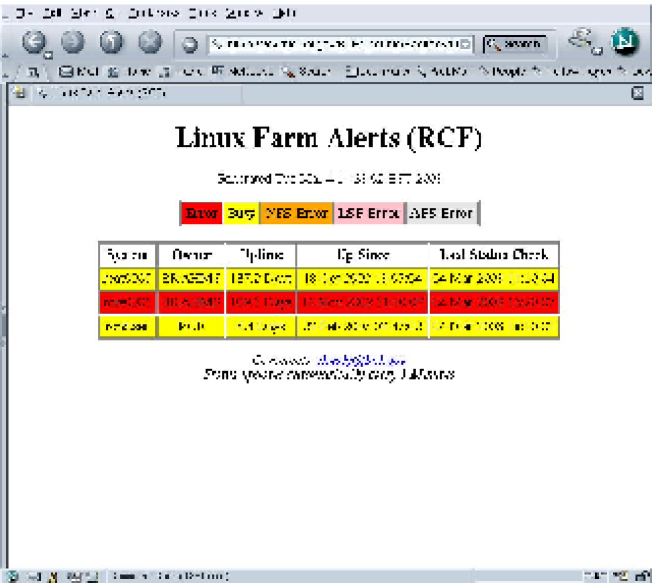Click the Owner cell in the first yellow row
654x583 pixels.
tap(191, 279)
